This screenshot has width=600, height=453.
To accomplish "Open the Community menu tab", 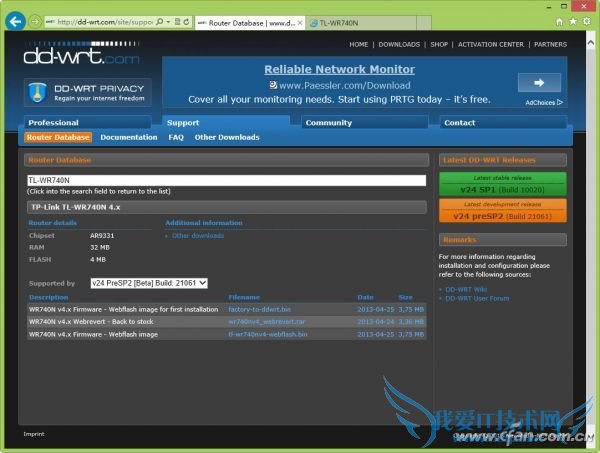I will pos(365,122).
